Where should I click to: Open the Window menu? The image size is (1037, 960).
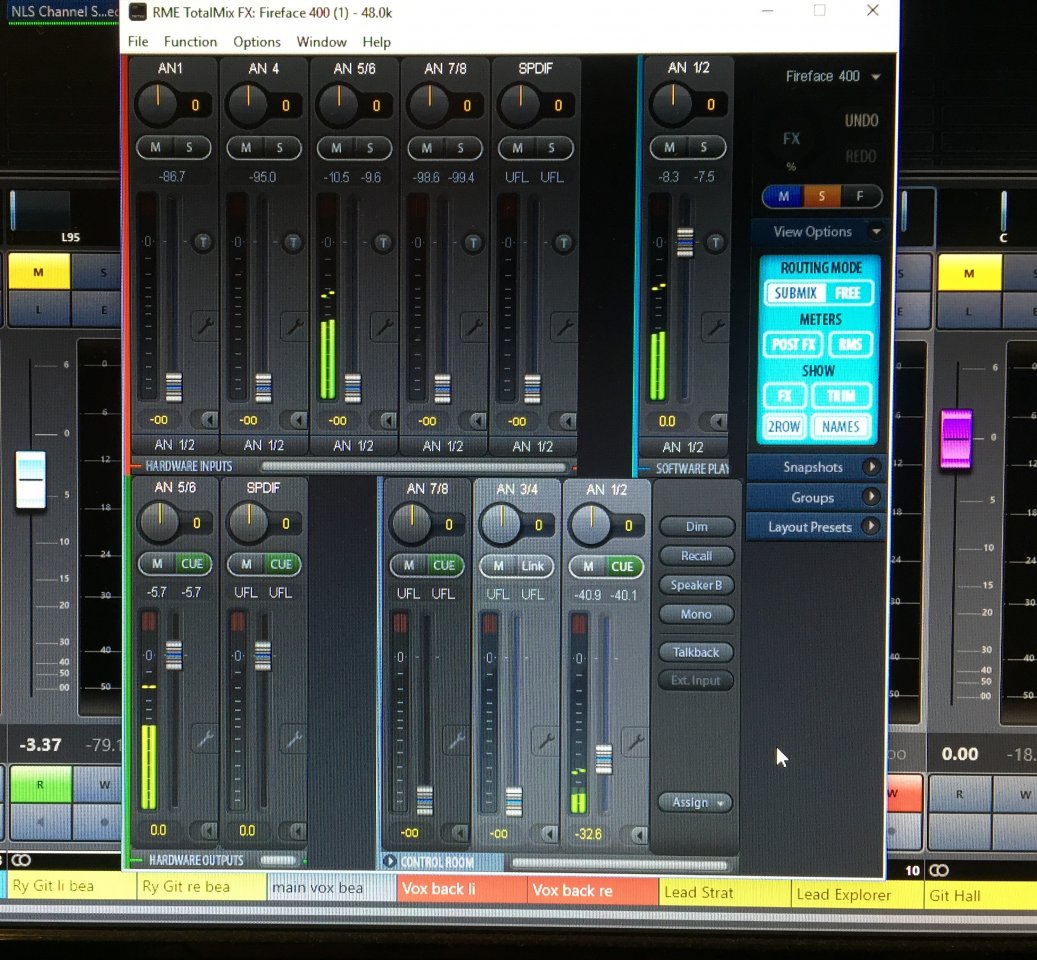tap(321, 42)
